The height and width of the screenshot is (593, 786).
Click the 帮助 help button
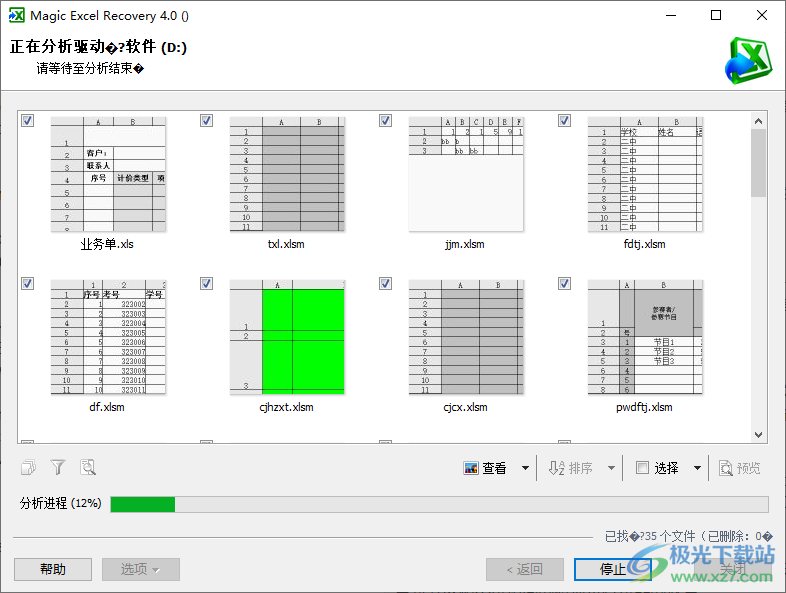click(53, 569)
